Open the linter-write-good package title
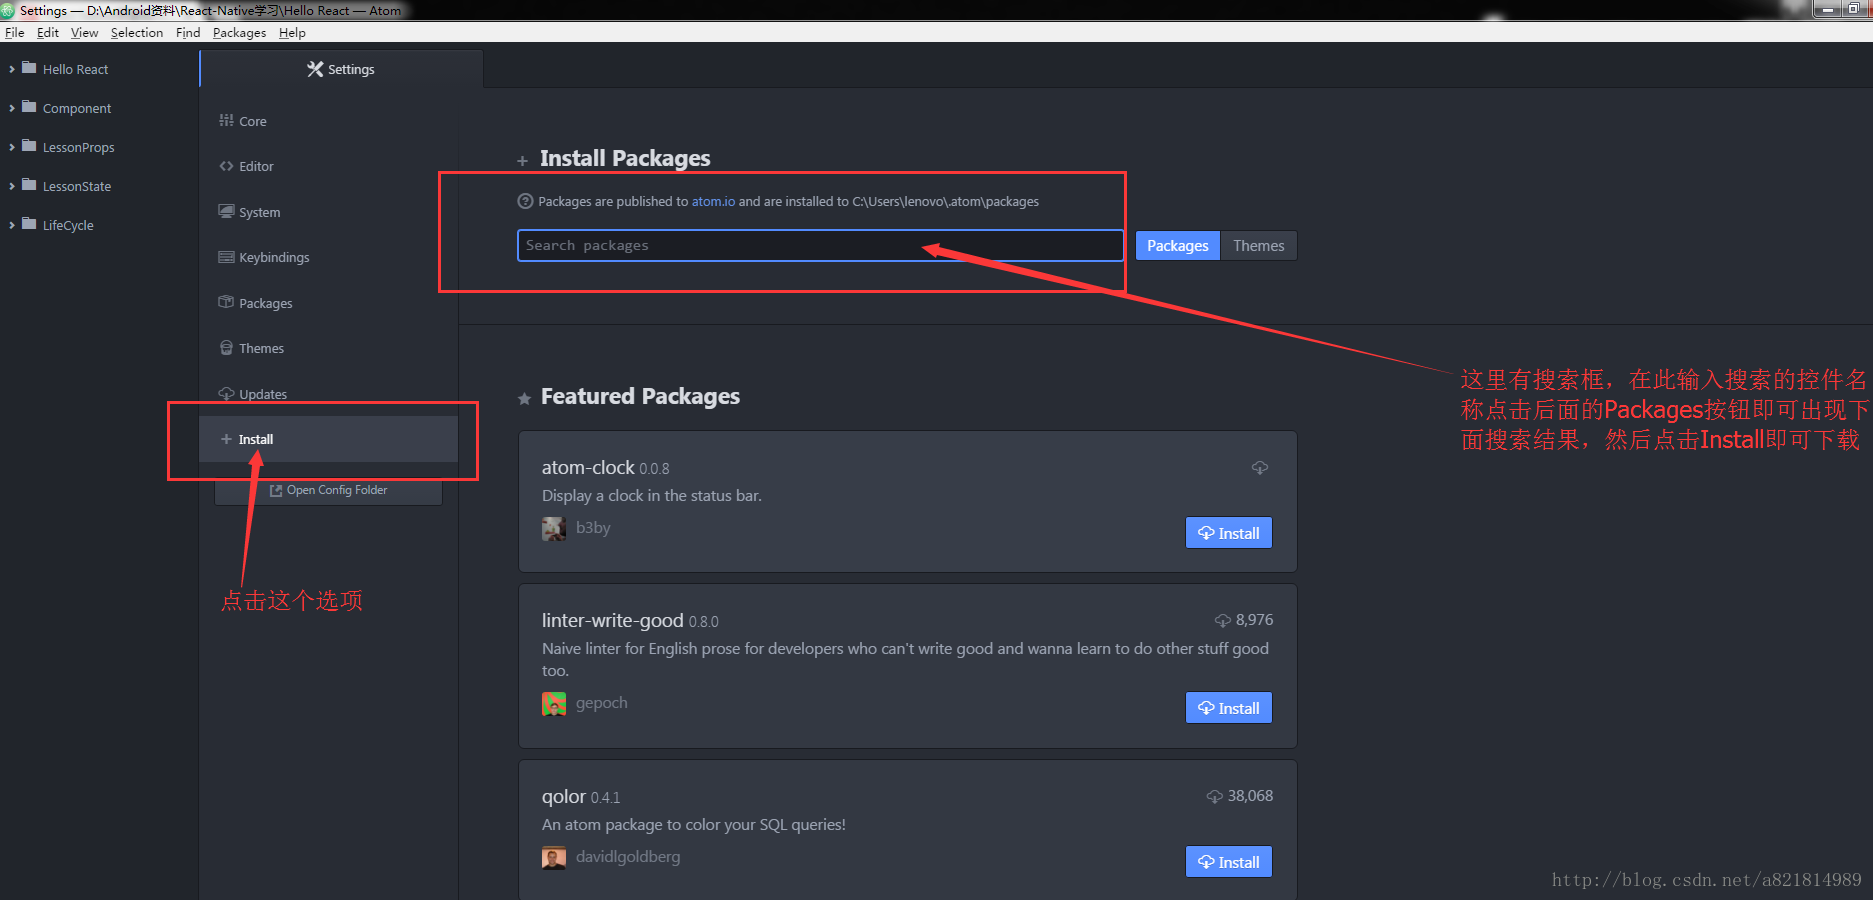This screenshot has width=1873, height=900. coord(613,620)
